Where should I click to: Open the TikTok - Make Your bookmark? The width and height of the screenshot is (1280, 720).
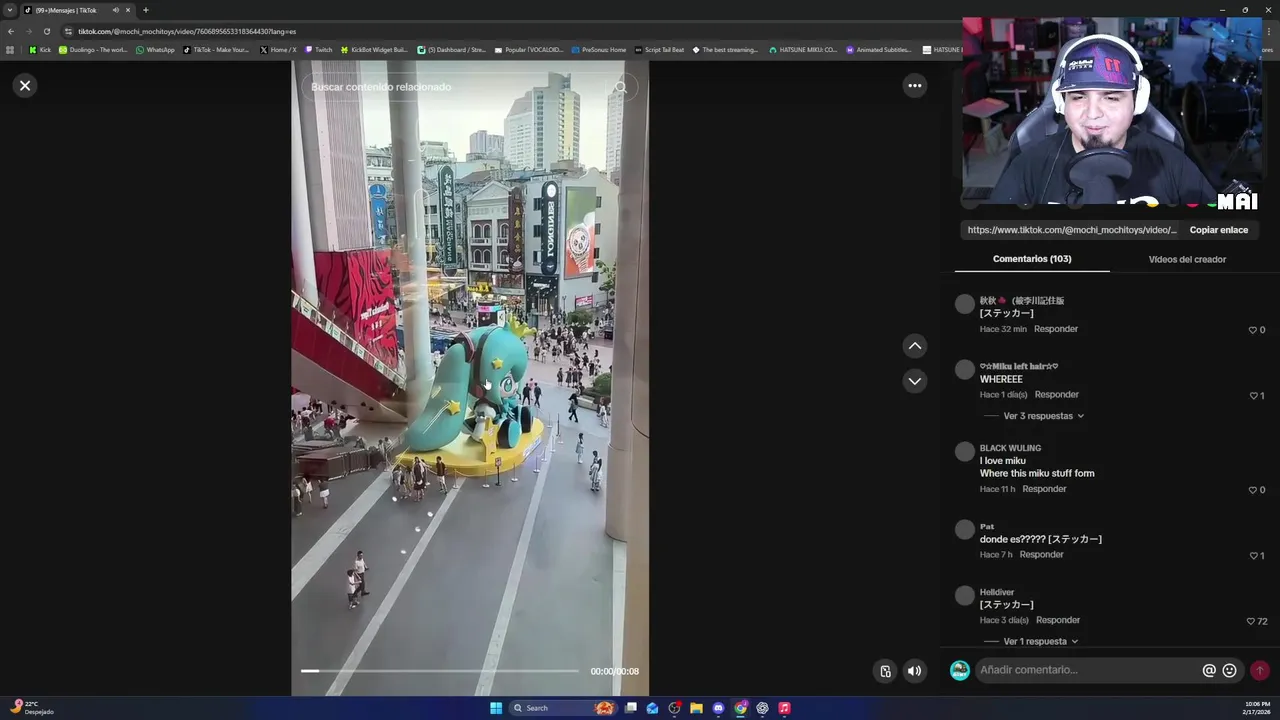click(x=216, y=49)
